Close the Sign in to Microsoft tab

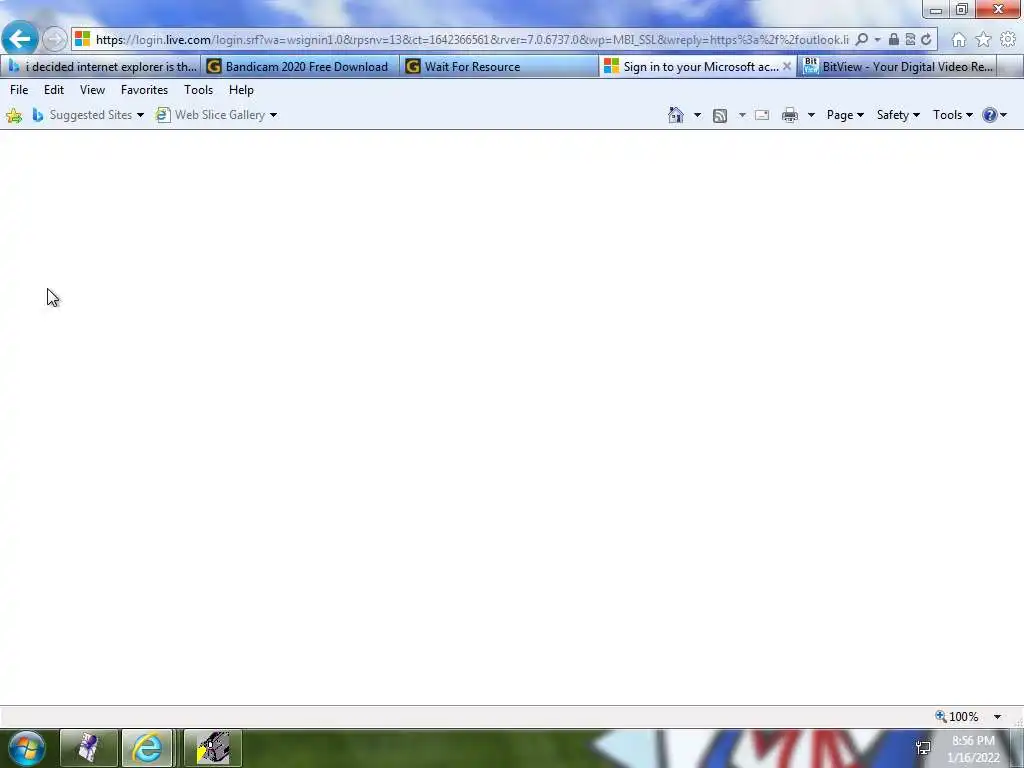click(787, 67)
